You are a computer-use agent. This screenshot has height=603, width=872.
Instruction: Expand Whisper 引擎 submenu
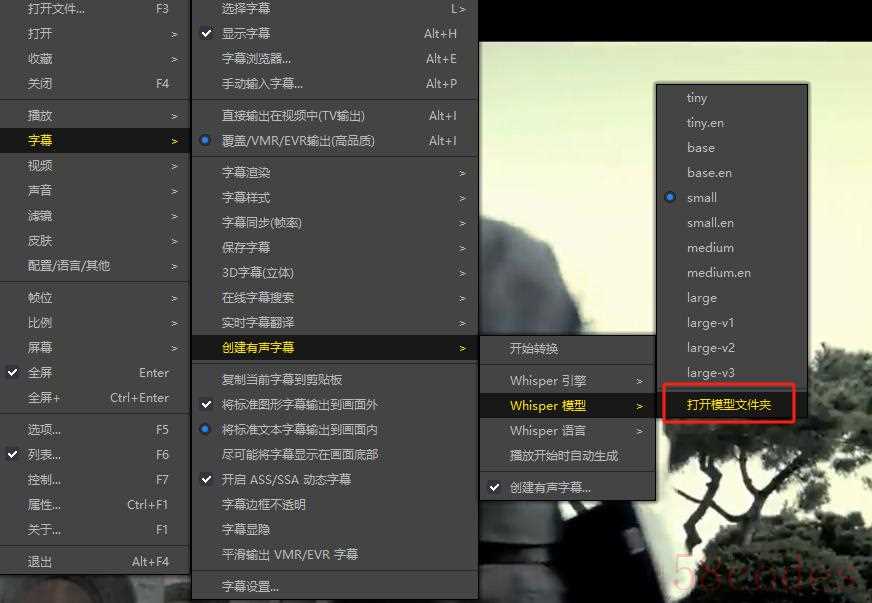click(x=567, y=381)
